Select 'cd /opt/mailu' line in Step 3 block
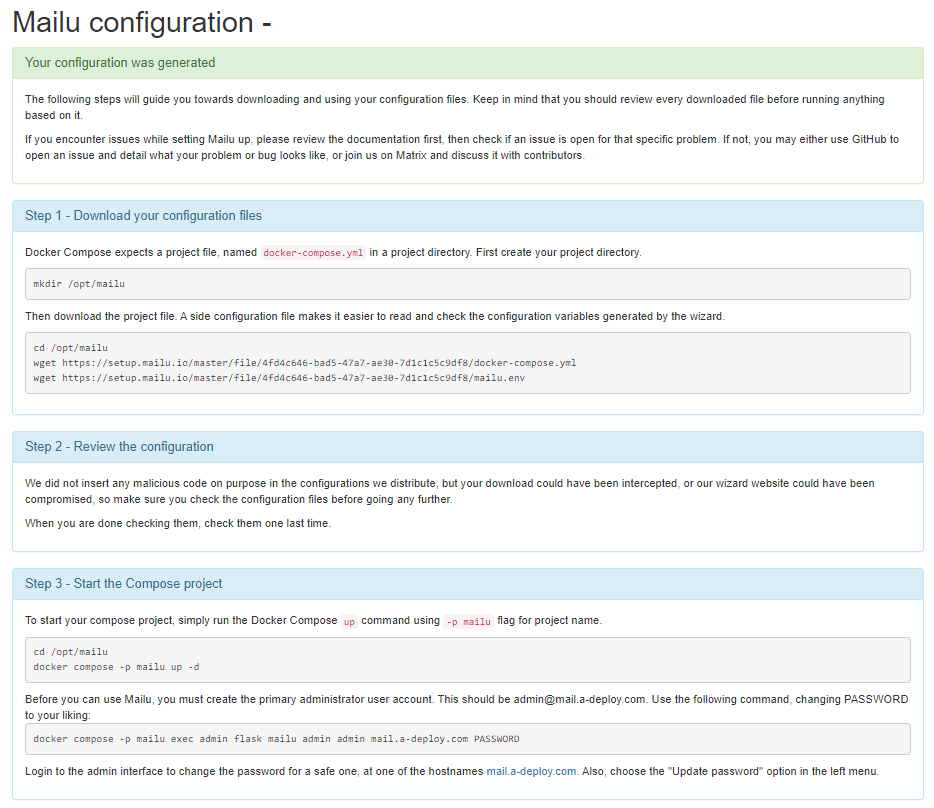934x808 pixels. click(70, 652)
